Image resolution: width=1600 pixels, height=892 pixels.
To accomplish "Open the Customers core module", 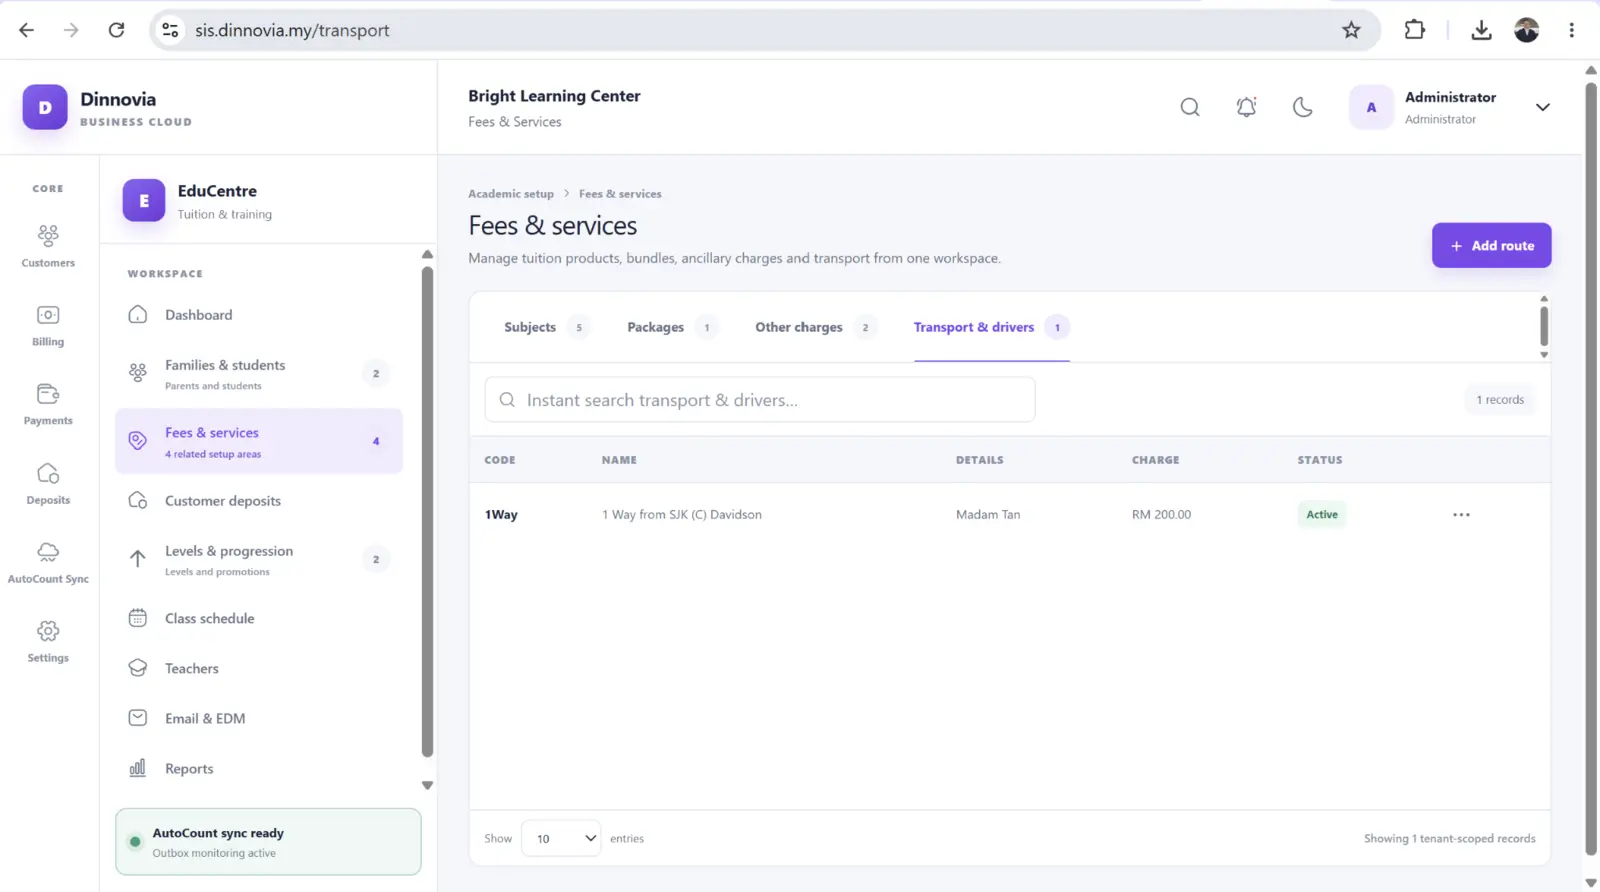I will [48, 246].
